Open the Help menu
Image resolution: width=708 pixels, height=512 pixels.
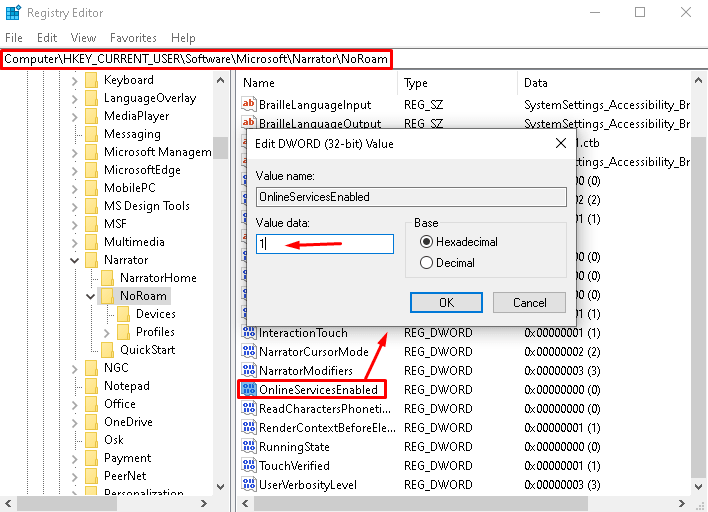pyautogui.click(x=183, y=37)
